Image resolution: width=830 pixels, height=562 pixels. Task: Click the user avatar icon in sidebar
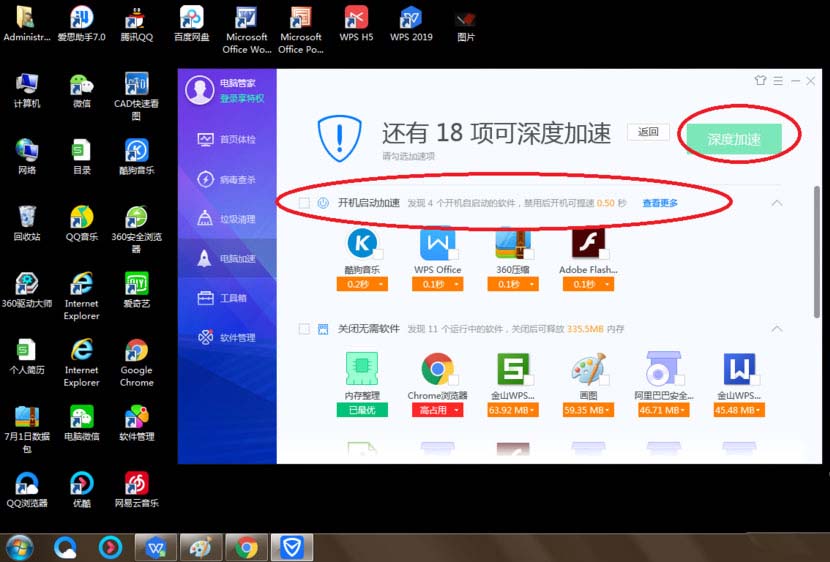[201, 90]
